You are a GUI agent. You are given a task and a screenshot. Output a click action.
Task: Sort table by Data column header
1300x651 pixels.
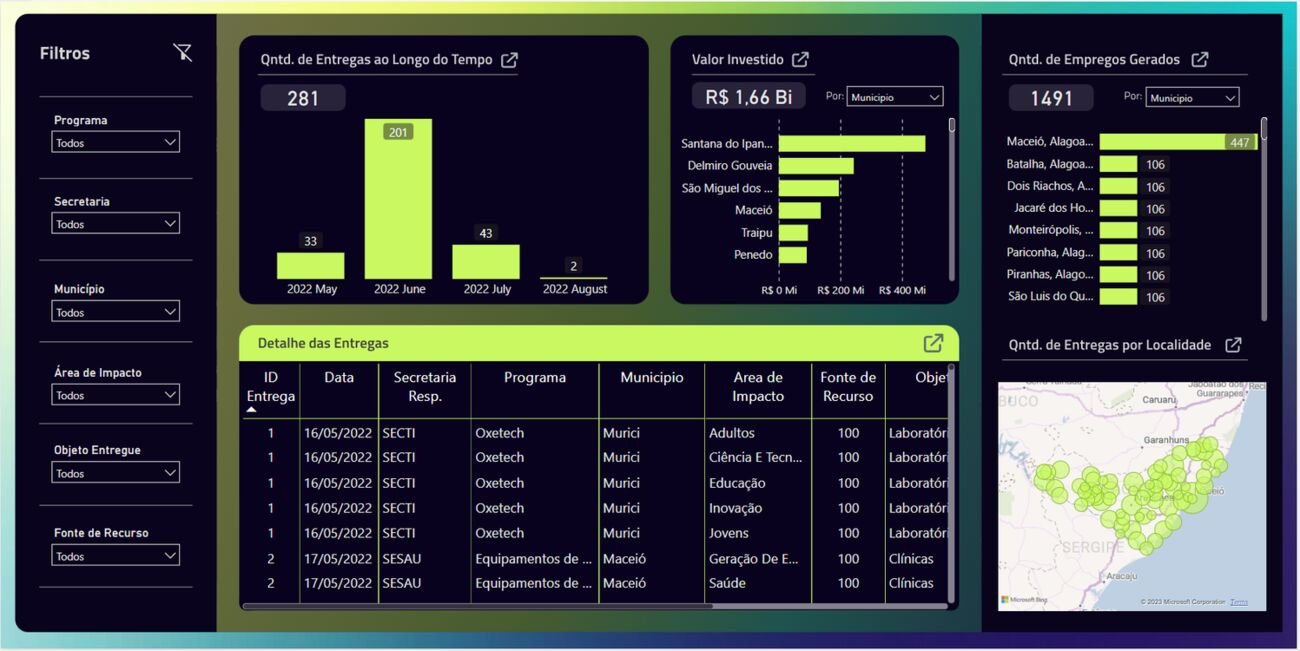tap(339, 378)
